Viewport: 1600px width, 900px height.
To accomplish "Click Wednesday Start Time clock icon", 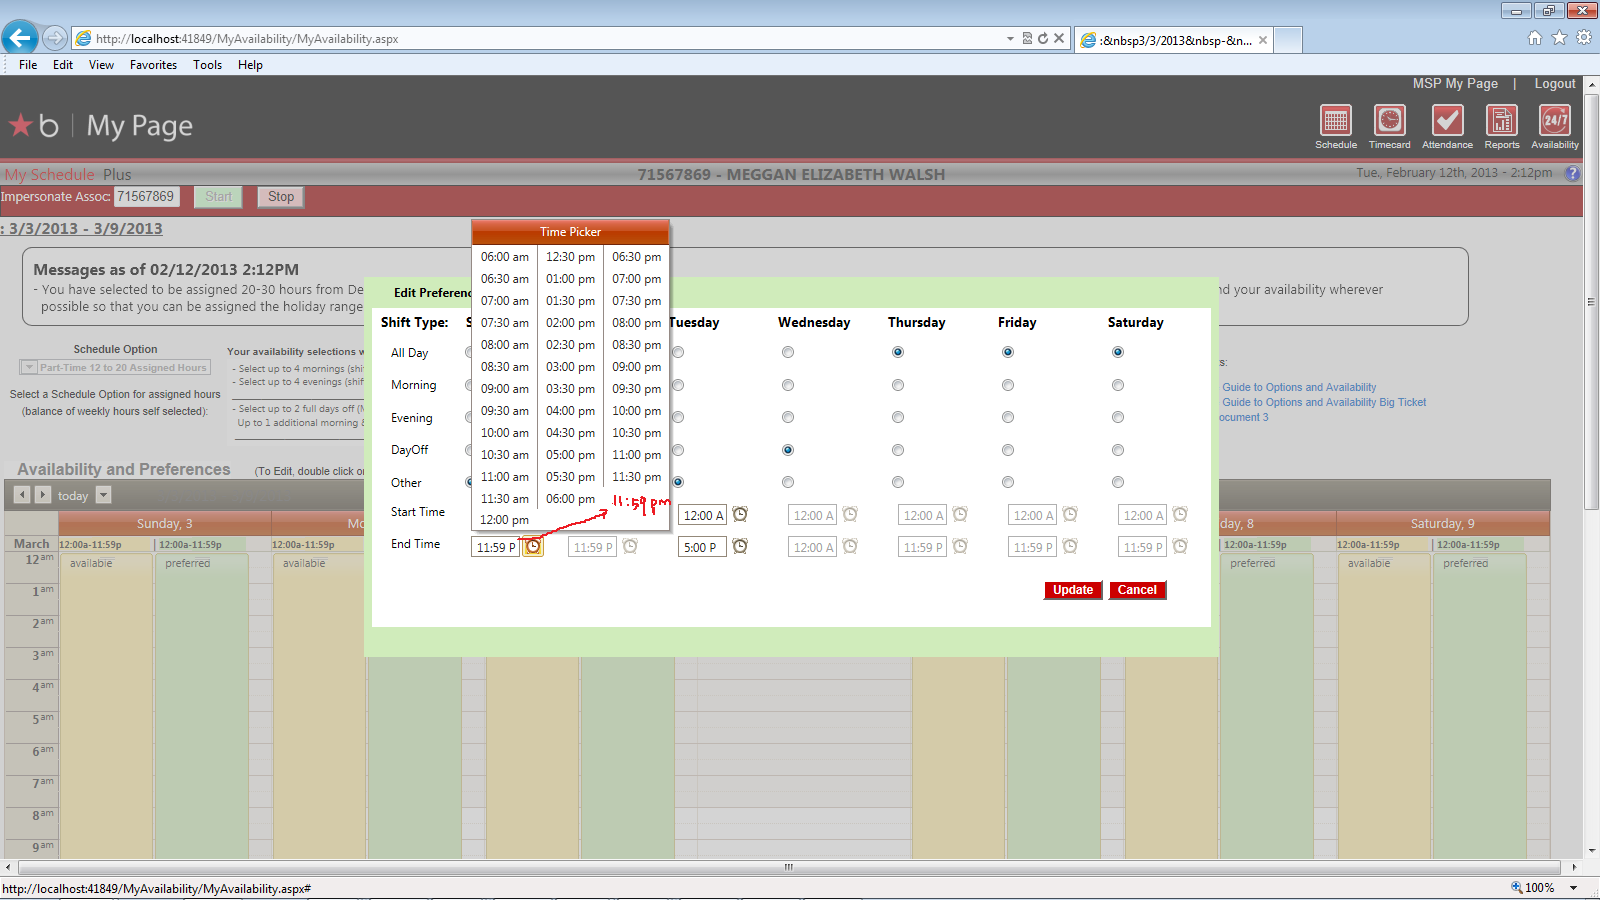I will 850,514.
